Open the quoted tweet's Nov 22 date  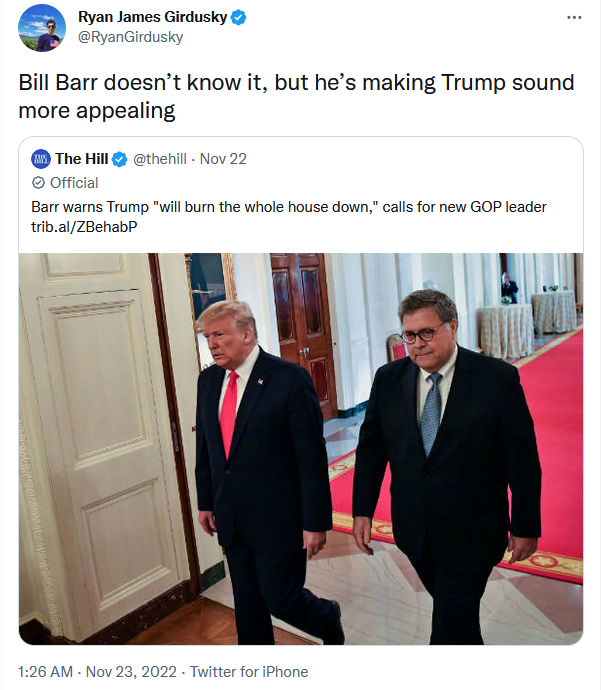coord(223,159)
